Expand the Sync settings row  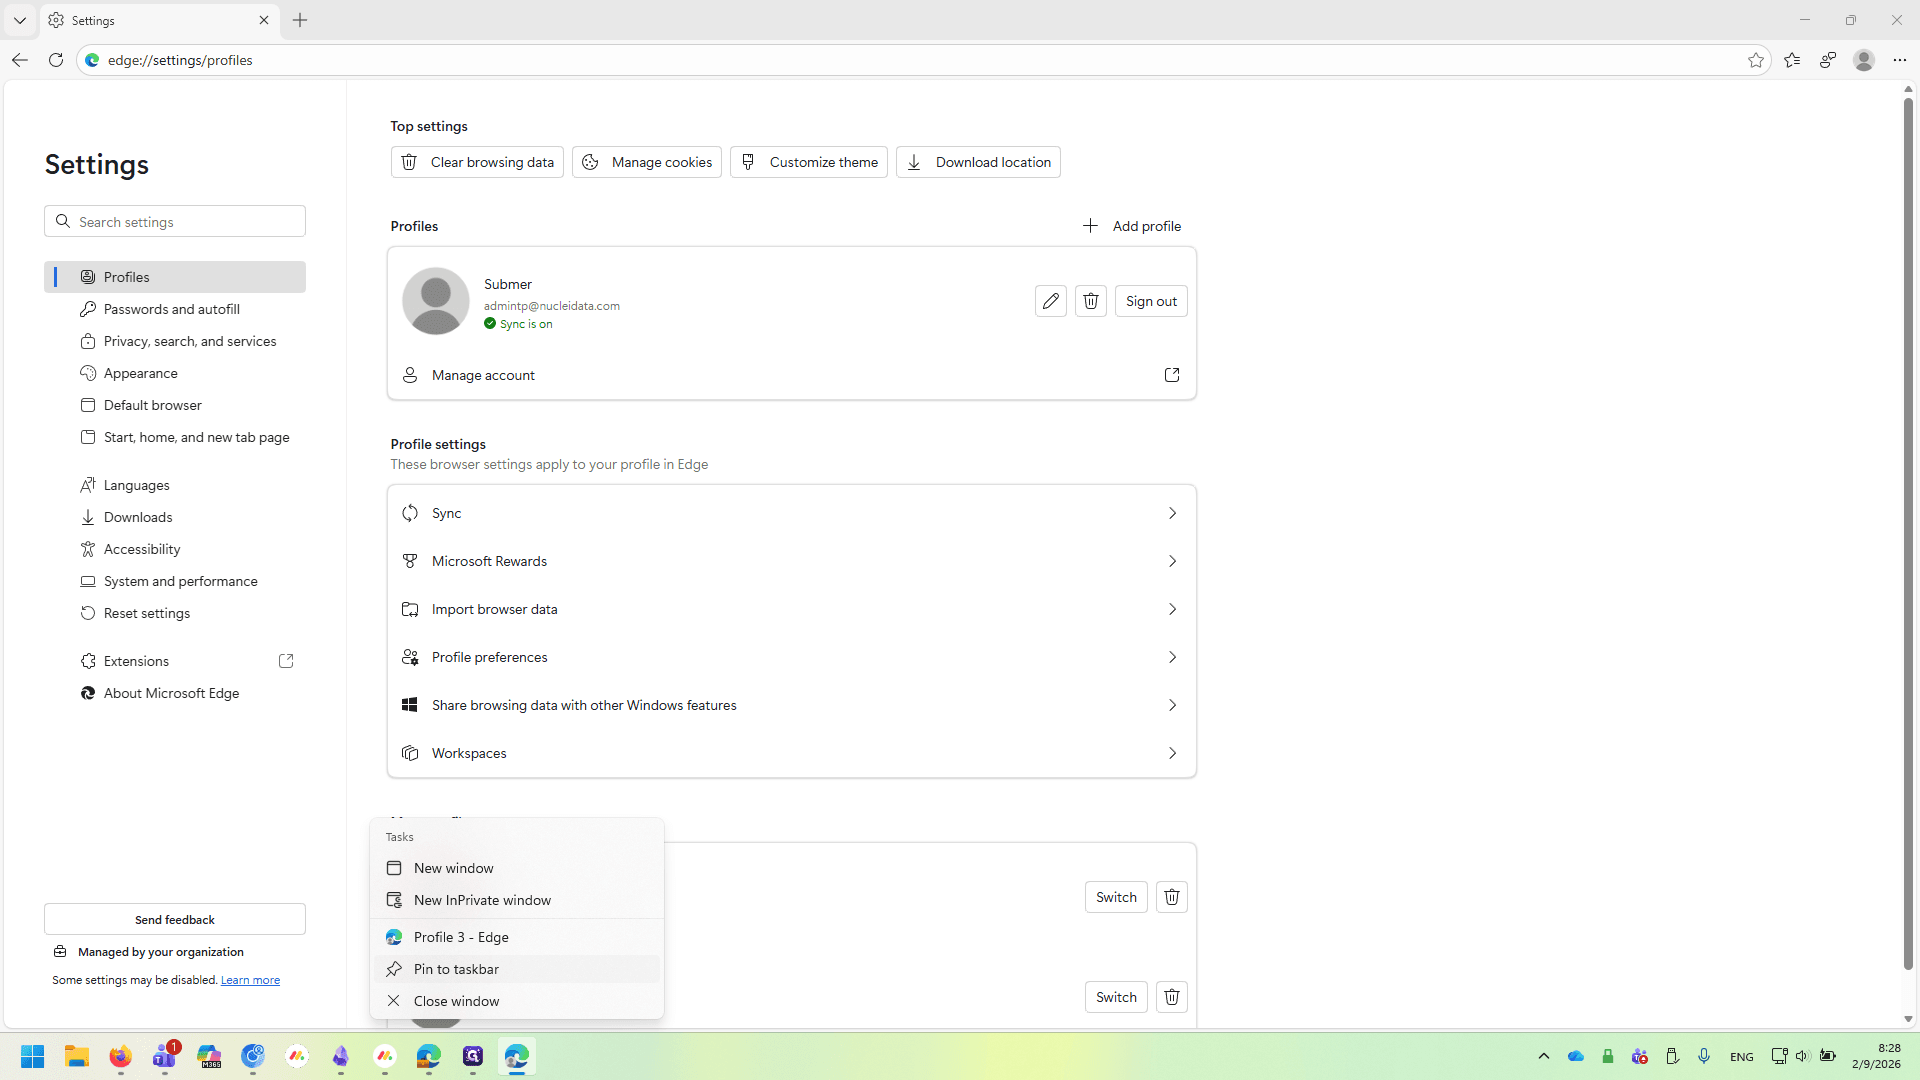[x=792, y=513]
